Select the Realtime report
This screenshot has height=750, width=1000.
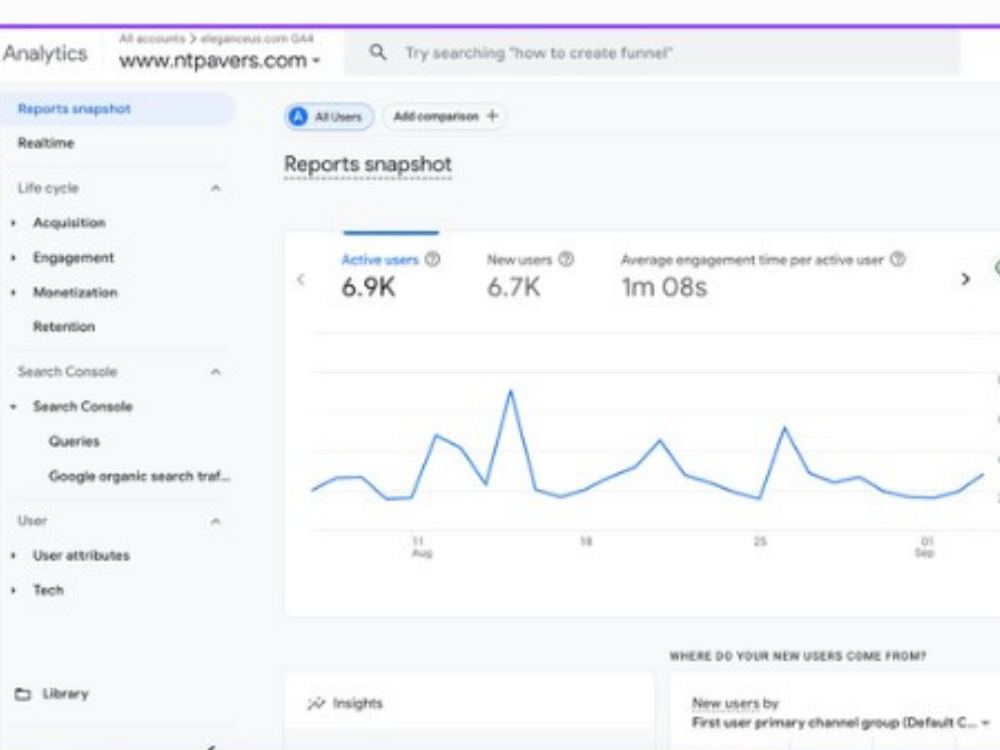click(46, 143)
